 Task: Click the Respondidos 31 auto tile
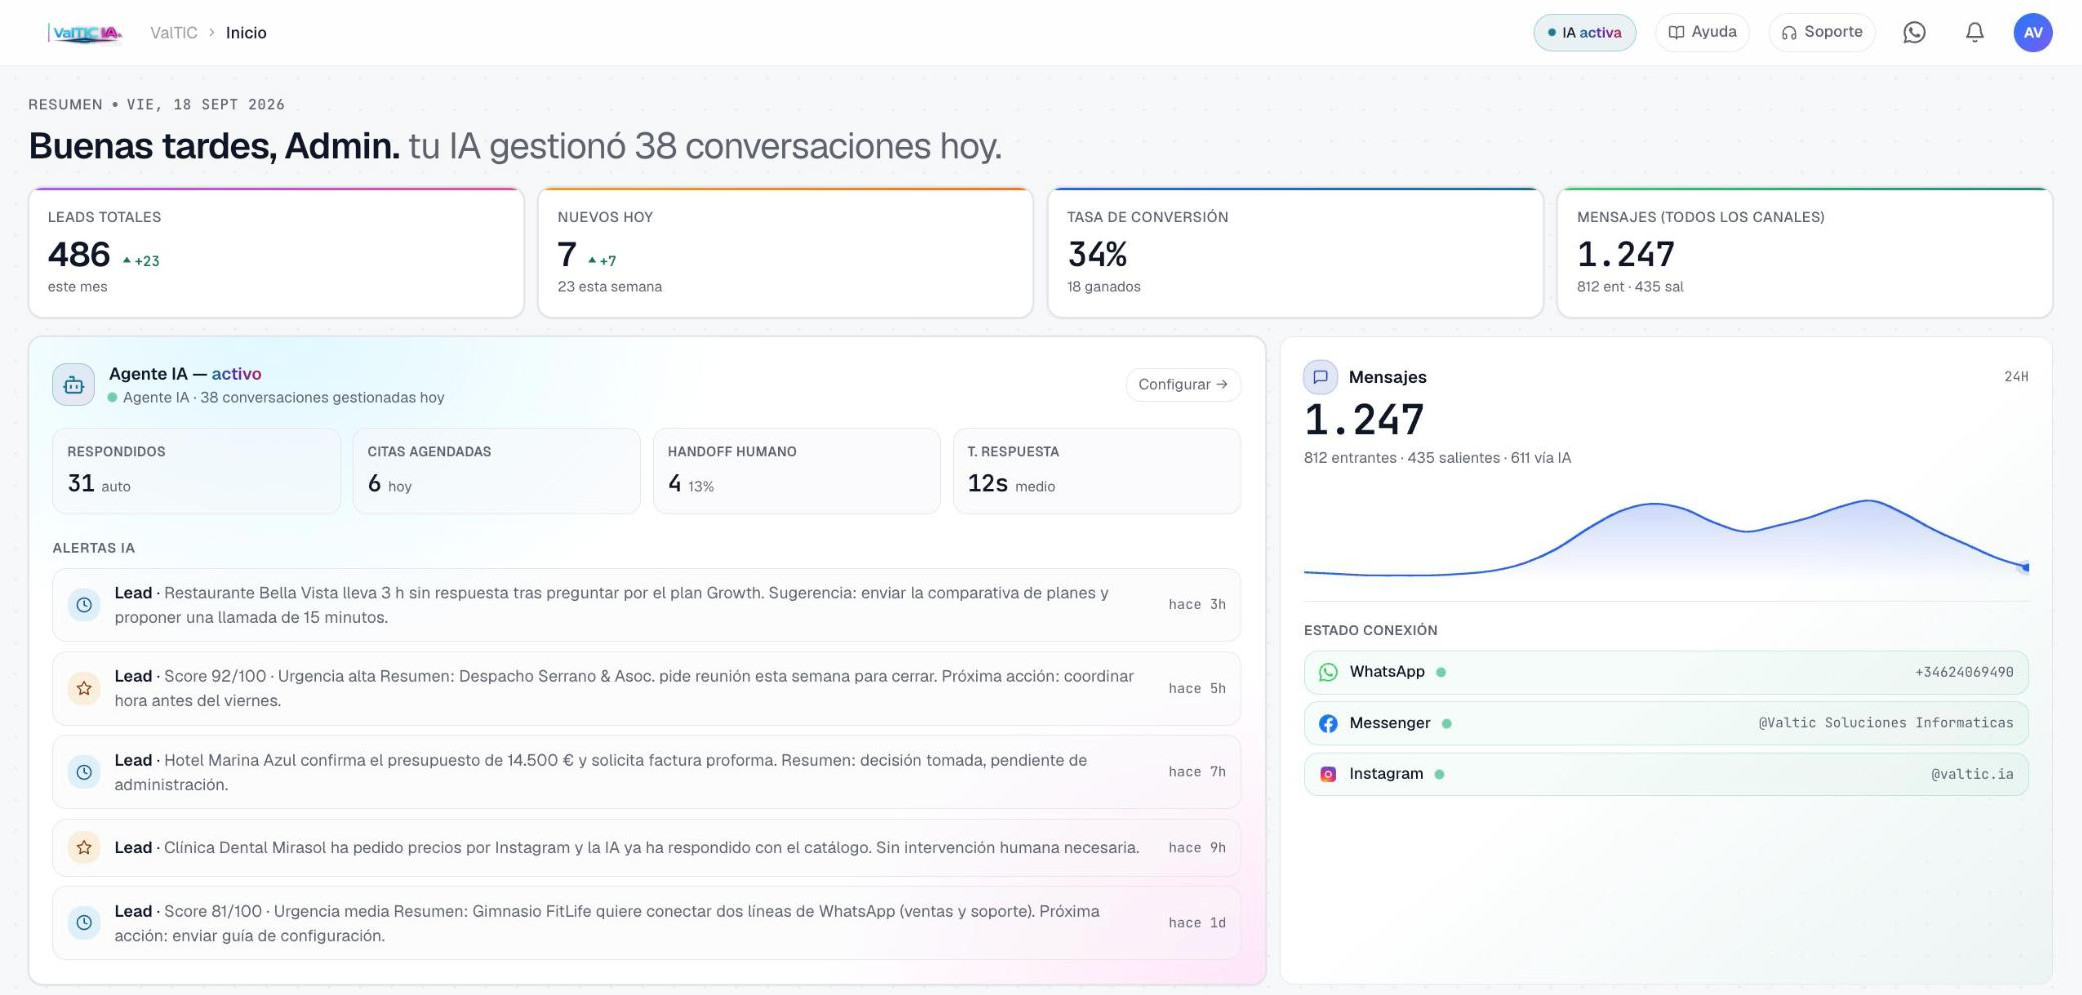tap(196, 471)
